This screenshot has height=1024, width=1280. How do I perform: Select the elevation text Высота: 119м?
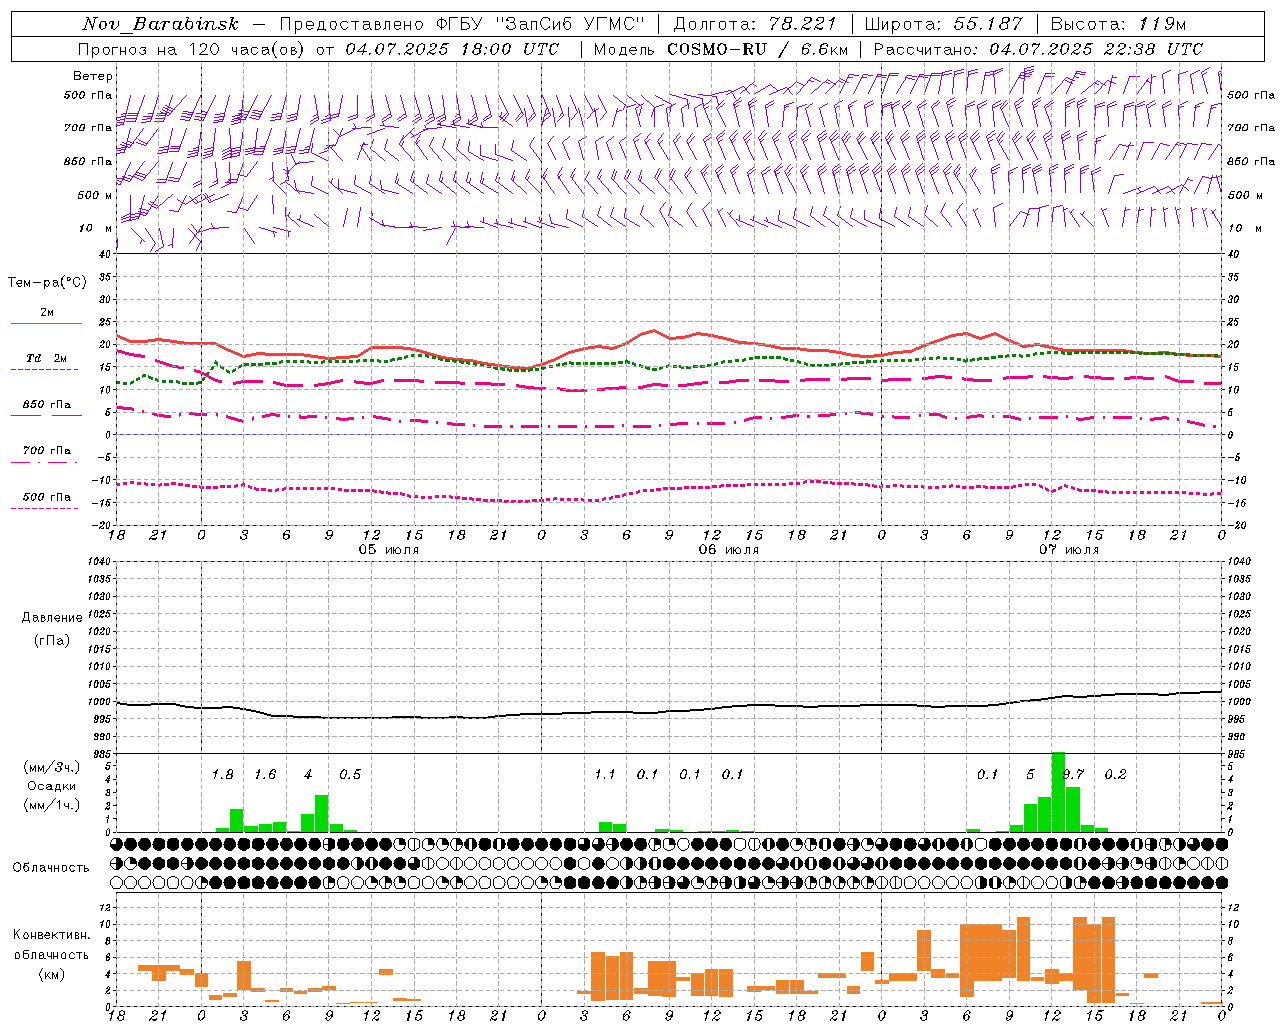[x=1119, y=24]
